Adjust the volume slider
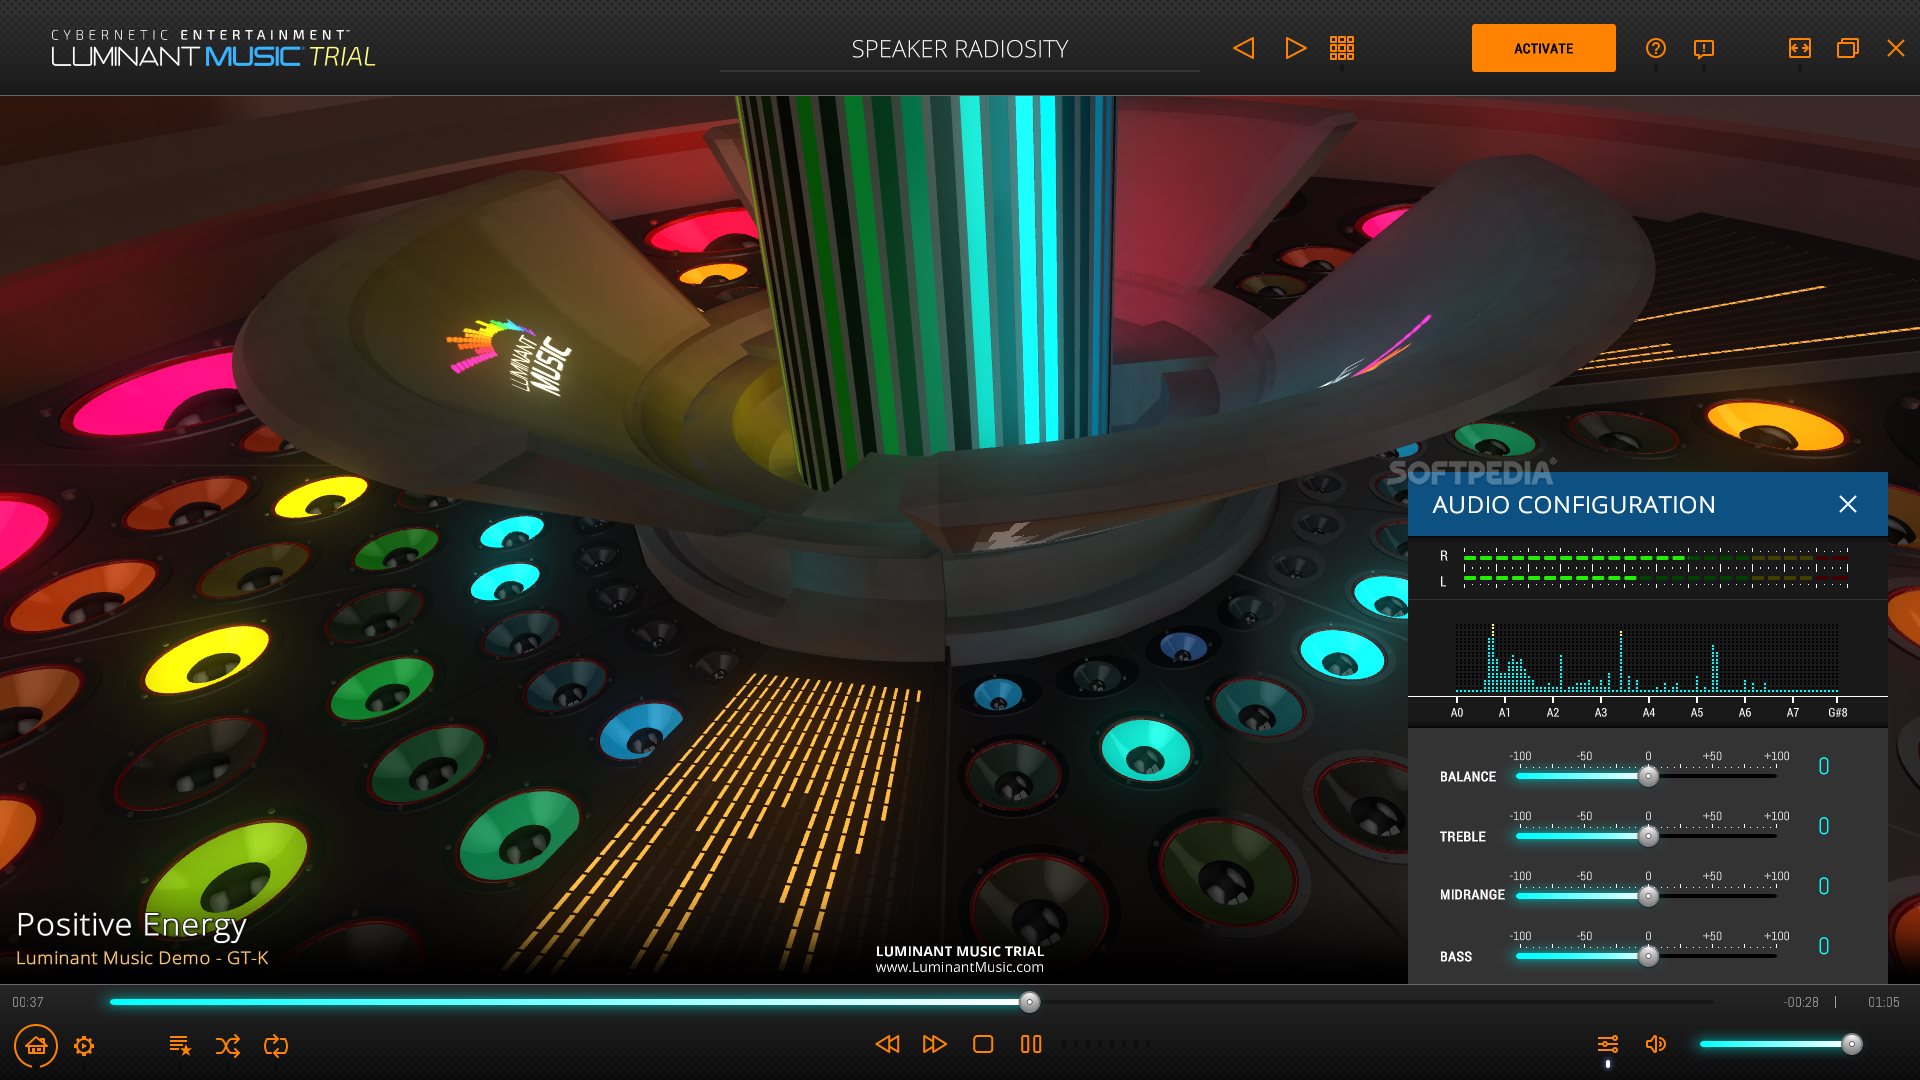Viewport: 1920px width, 1080px height. [1780, 1044]
